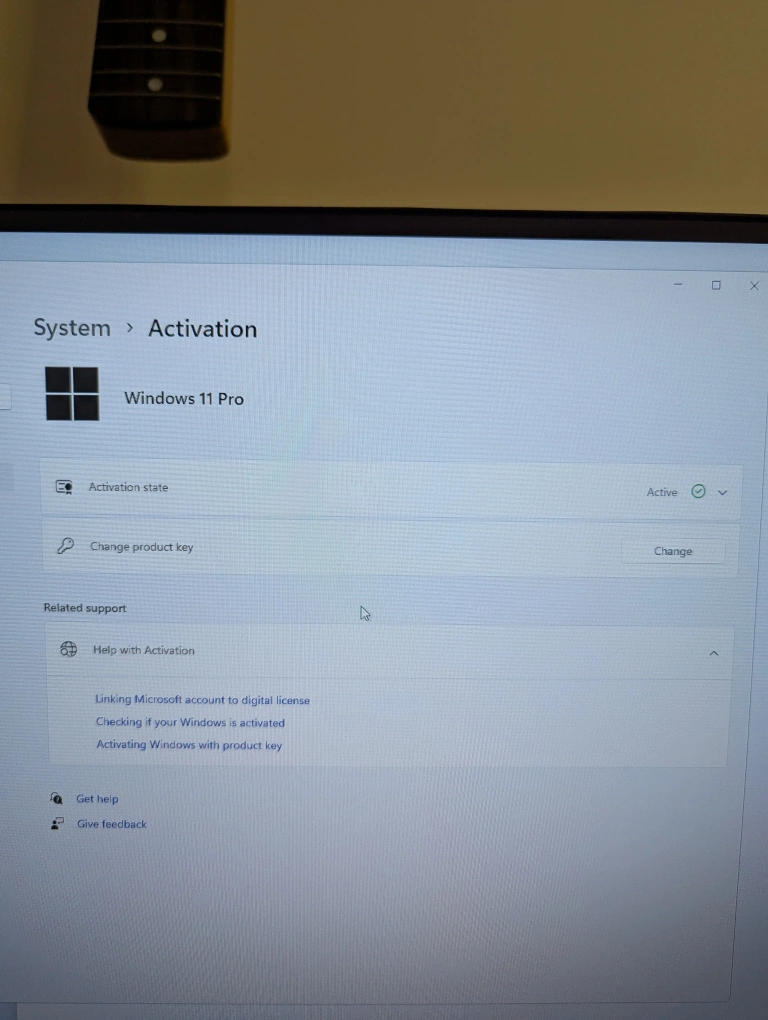Open the Give feedback link
The image size is (768, 1020).
(x=112, y=824)
